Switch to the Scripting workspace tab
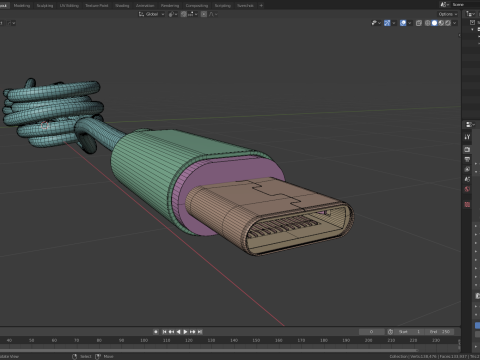This screenshot has width=480, height=360. click(x=222, y=5)
